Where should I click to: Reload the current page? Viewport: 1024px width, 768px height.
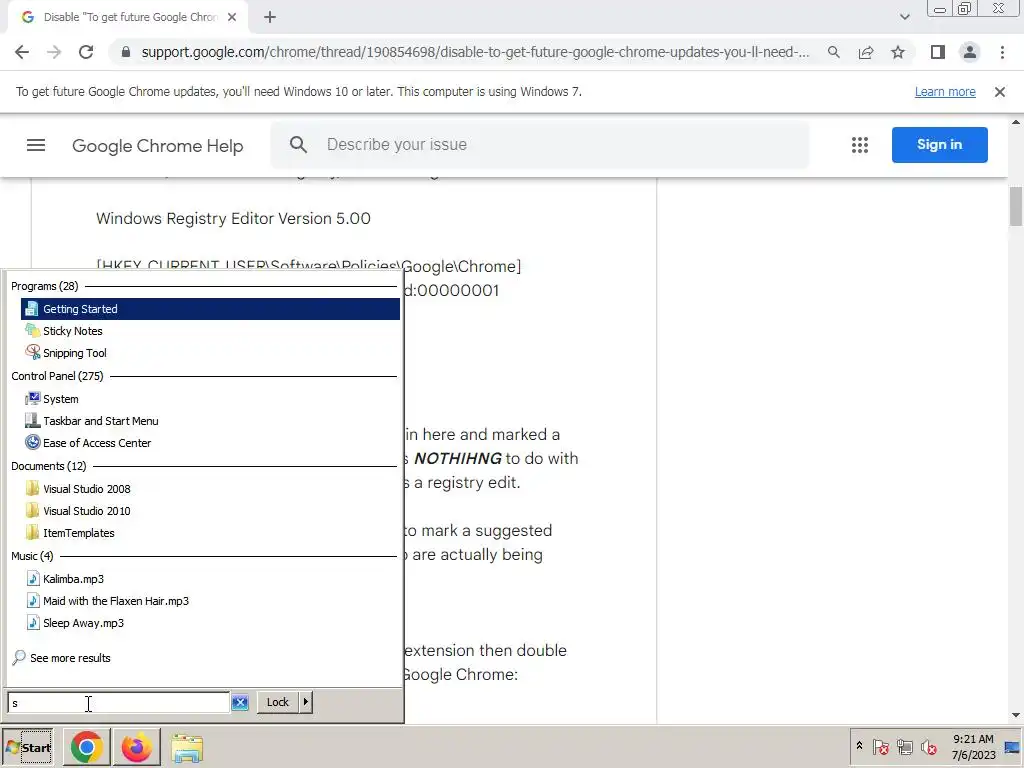point(86,52)
